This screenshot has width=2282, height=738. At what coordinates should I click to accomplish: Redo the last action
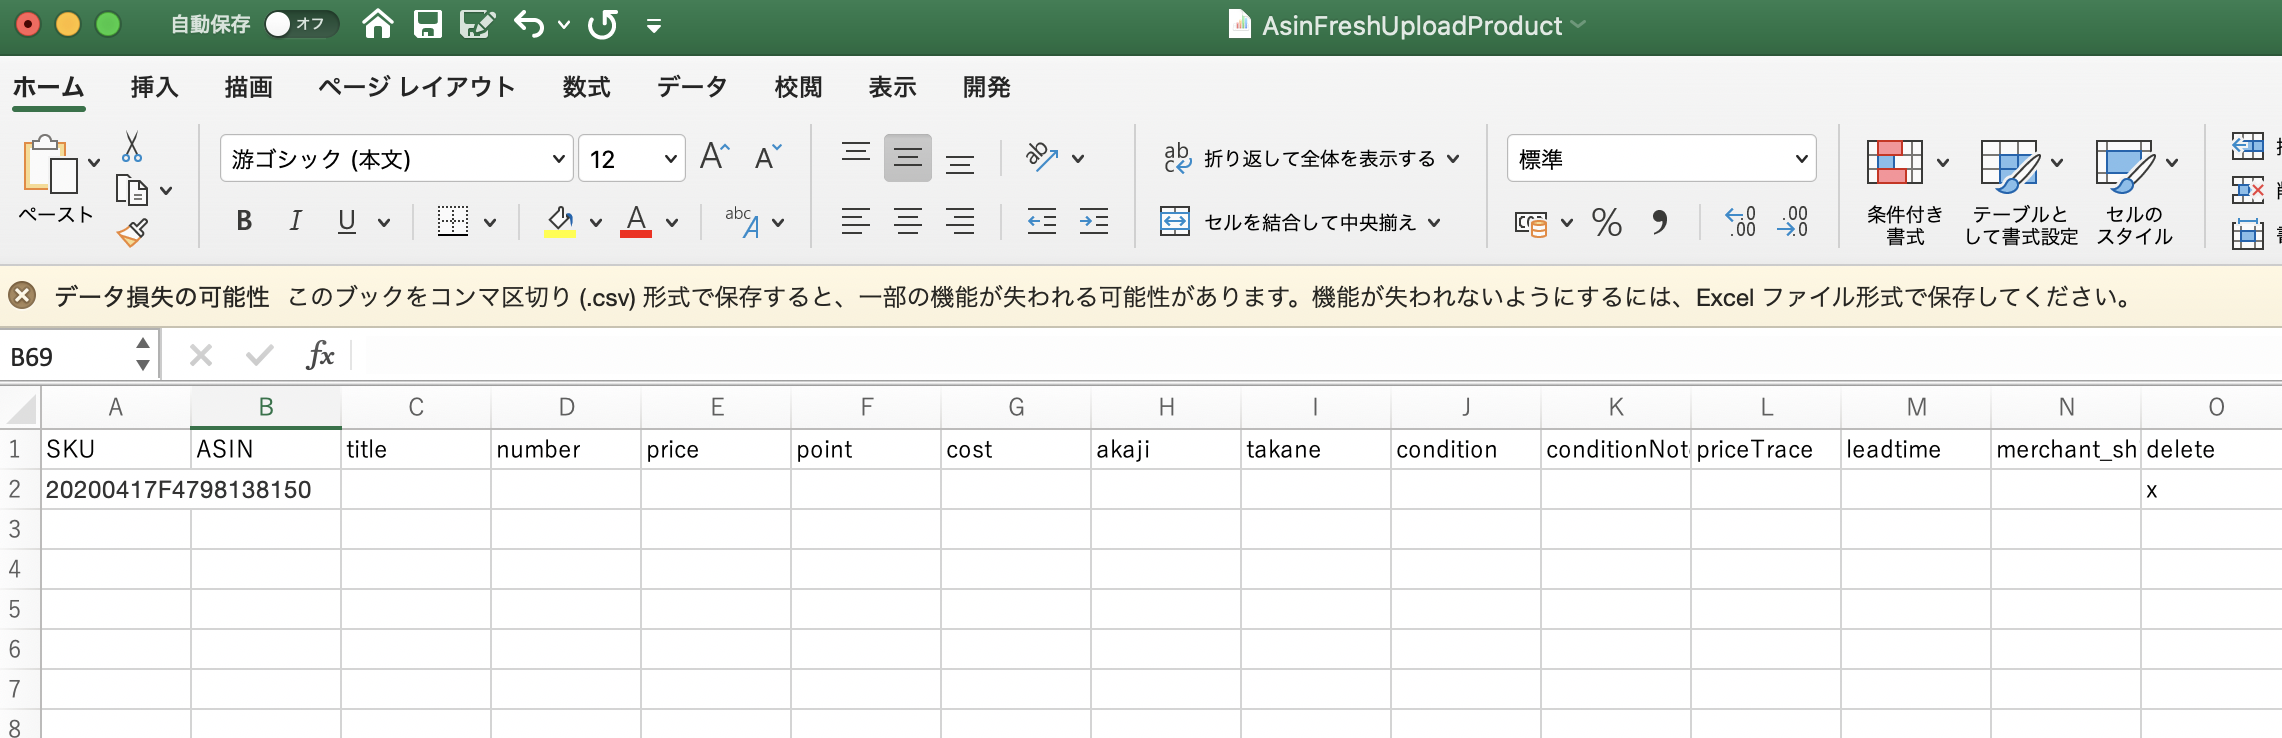[603, 24]
